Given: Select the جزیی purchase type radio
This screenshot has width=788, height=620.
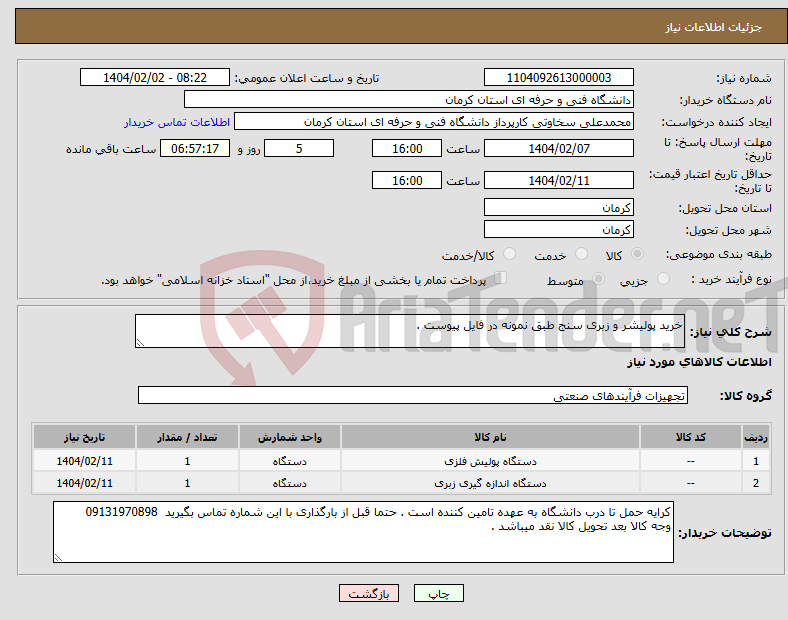Looking at the screenshot, I should [663, 278].
